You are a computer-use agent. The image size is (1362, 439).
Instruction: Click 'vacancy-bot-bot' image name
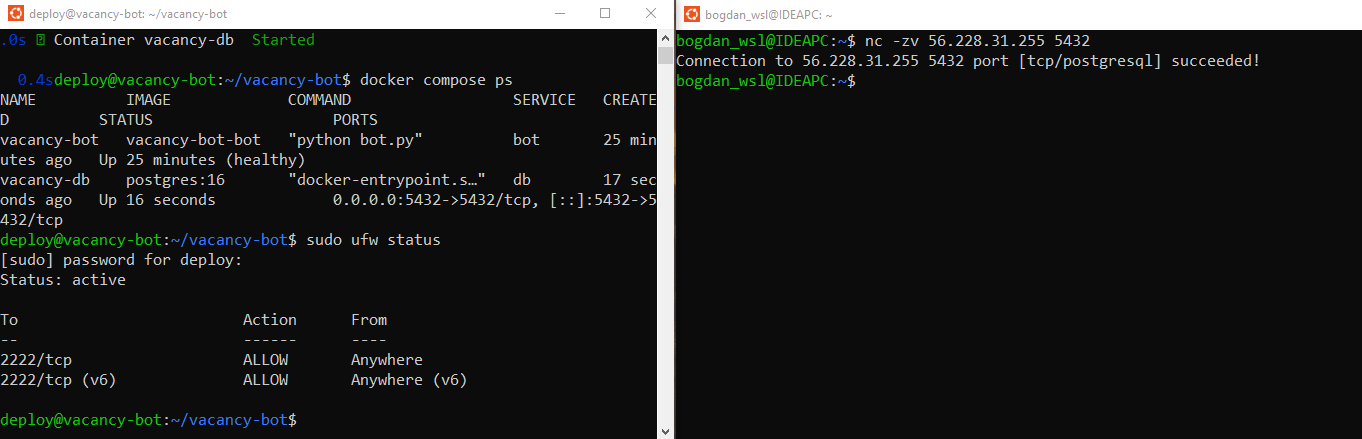[193, 140]
